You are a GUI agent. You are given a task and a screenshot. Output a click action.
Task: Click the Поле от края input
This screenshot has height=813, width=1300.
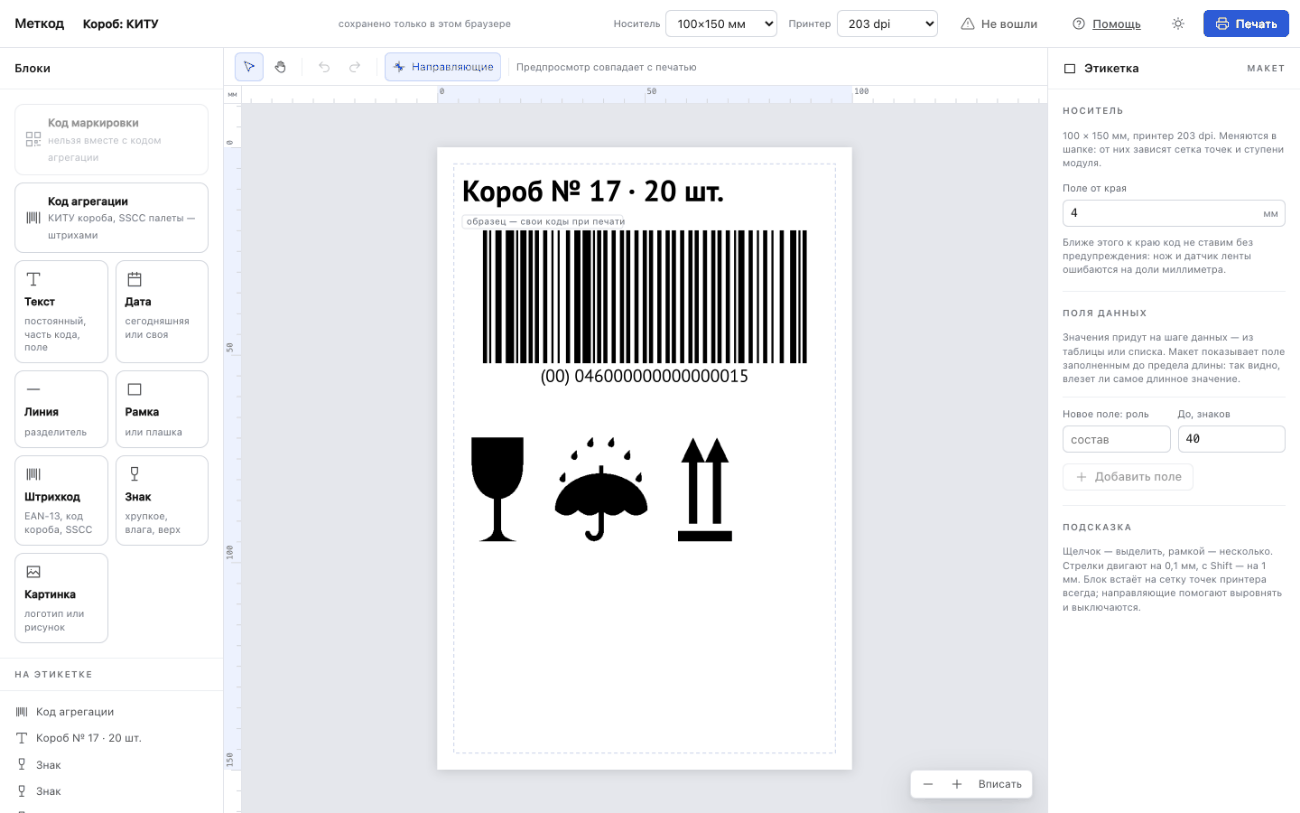[1174, 213]
